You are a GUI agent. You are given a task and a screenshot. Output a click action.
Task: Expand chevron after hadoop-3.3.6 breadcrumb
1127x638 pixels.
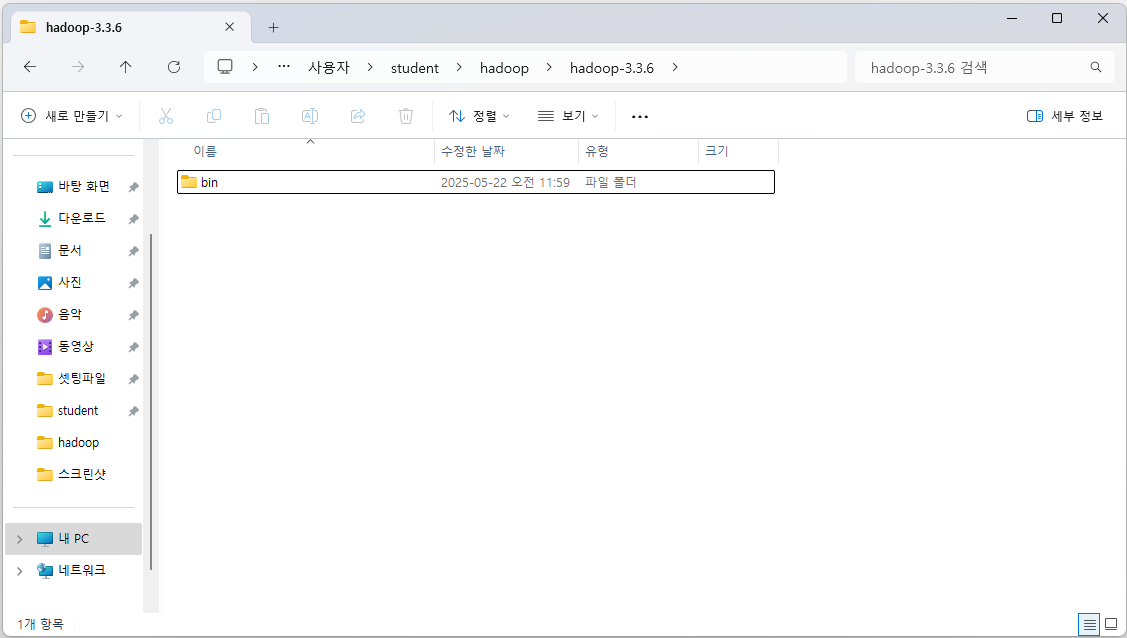(674, 67)
